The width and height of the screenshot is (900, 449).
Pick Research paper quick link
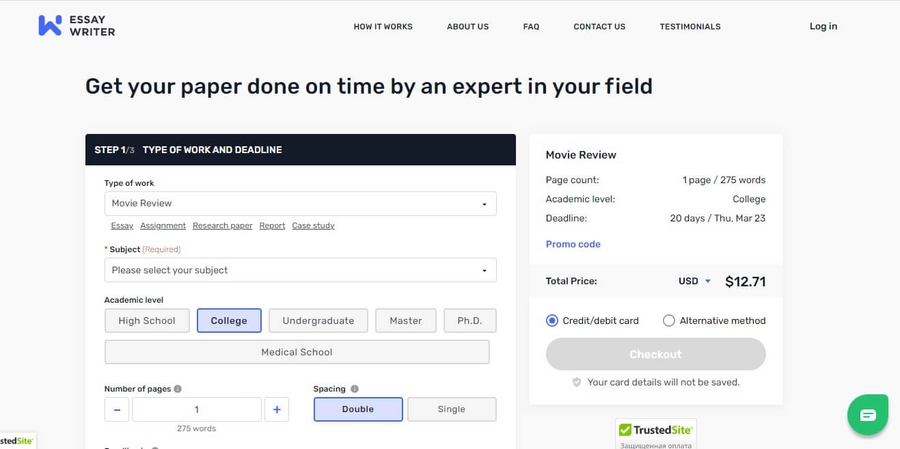pyautogui.click(x=222, y=226)
